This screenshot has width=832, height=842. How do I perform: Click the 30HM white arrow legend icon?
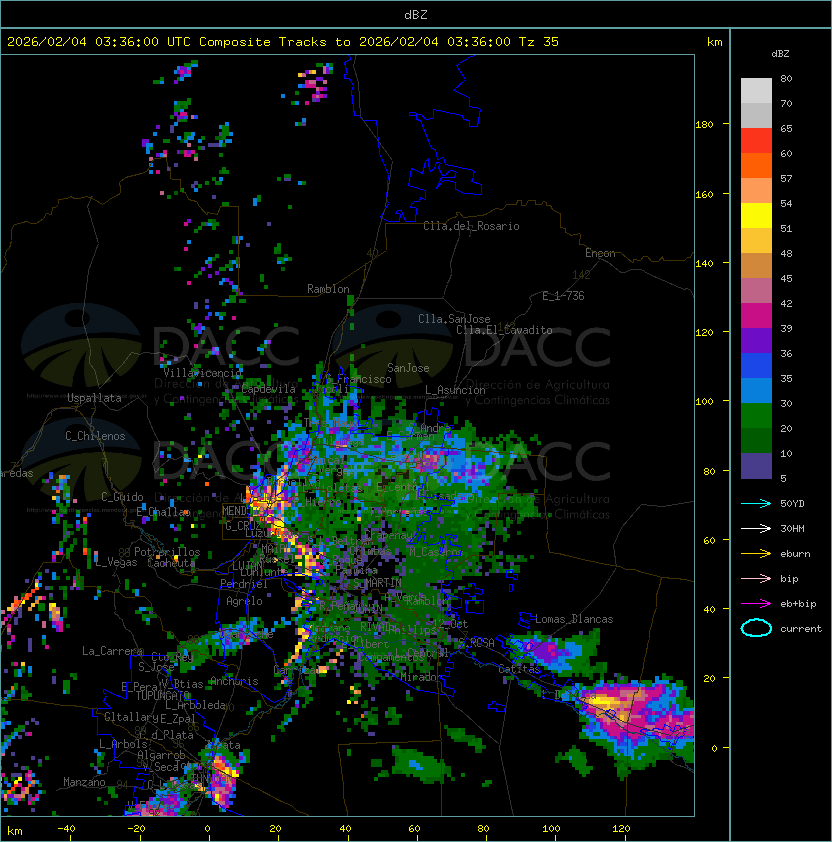756,528
